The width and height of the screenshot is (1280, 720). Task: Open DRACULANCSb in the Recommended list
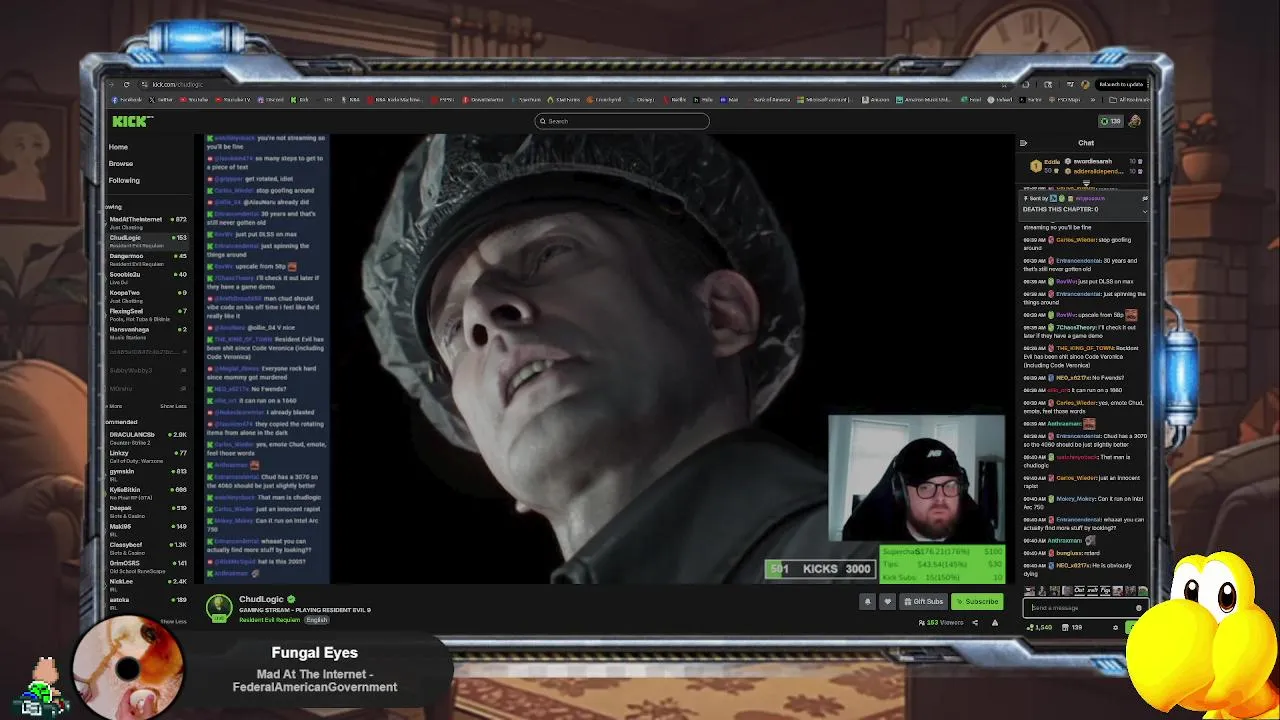click(x=148, y=438)
